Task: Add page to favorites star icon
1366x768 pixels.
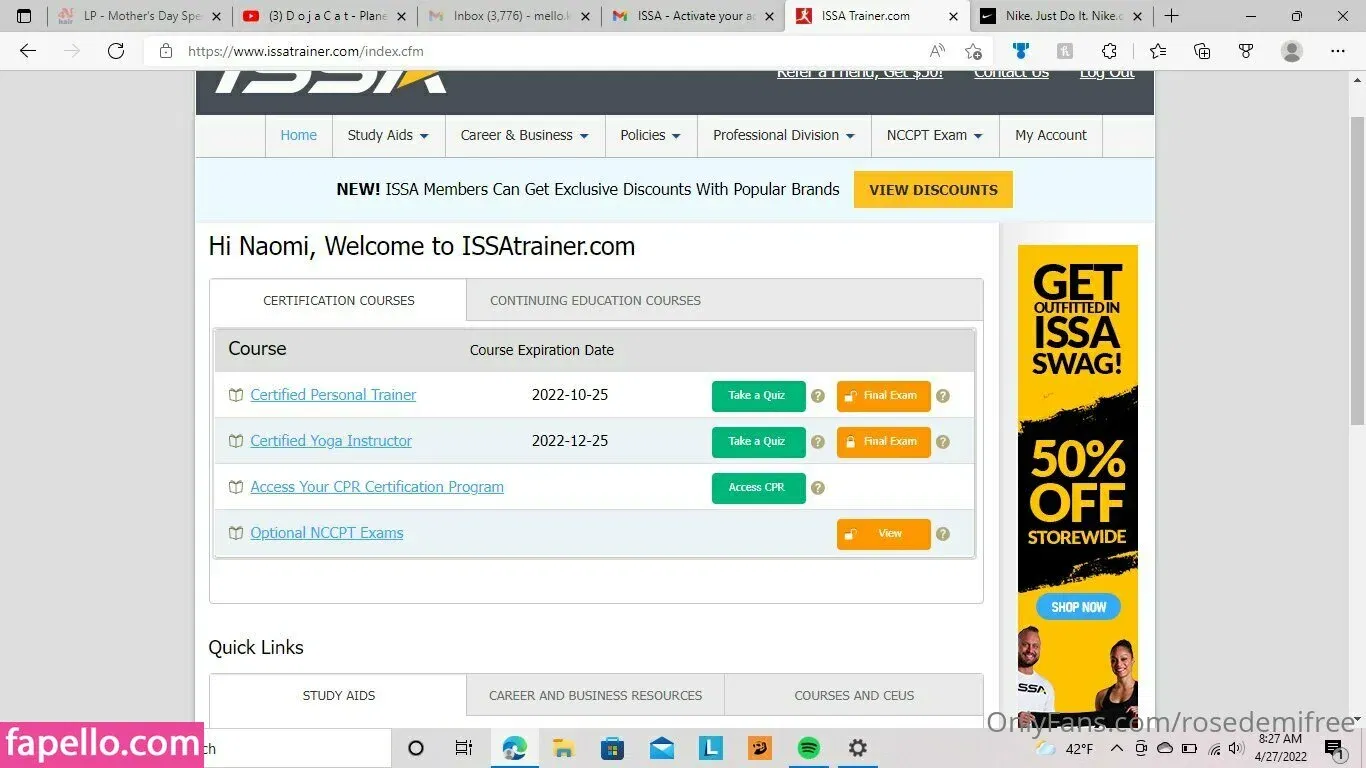Action: point(973,51)
